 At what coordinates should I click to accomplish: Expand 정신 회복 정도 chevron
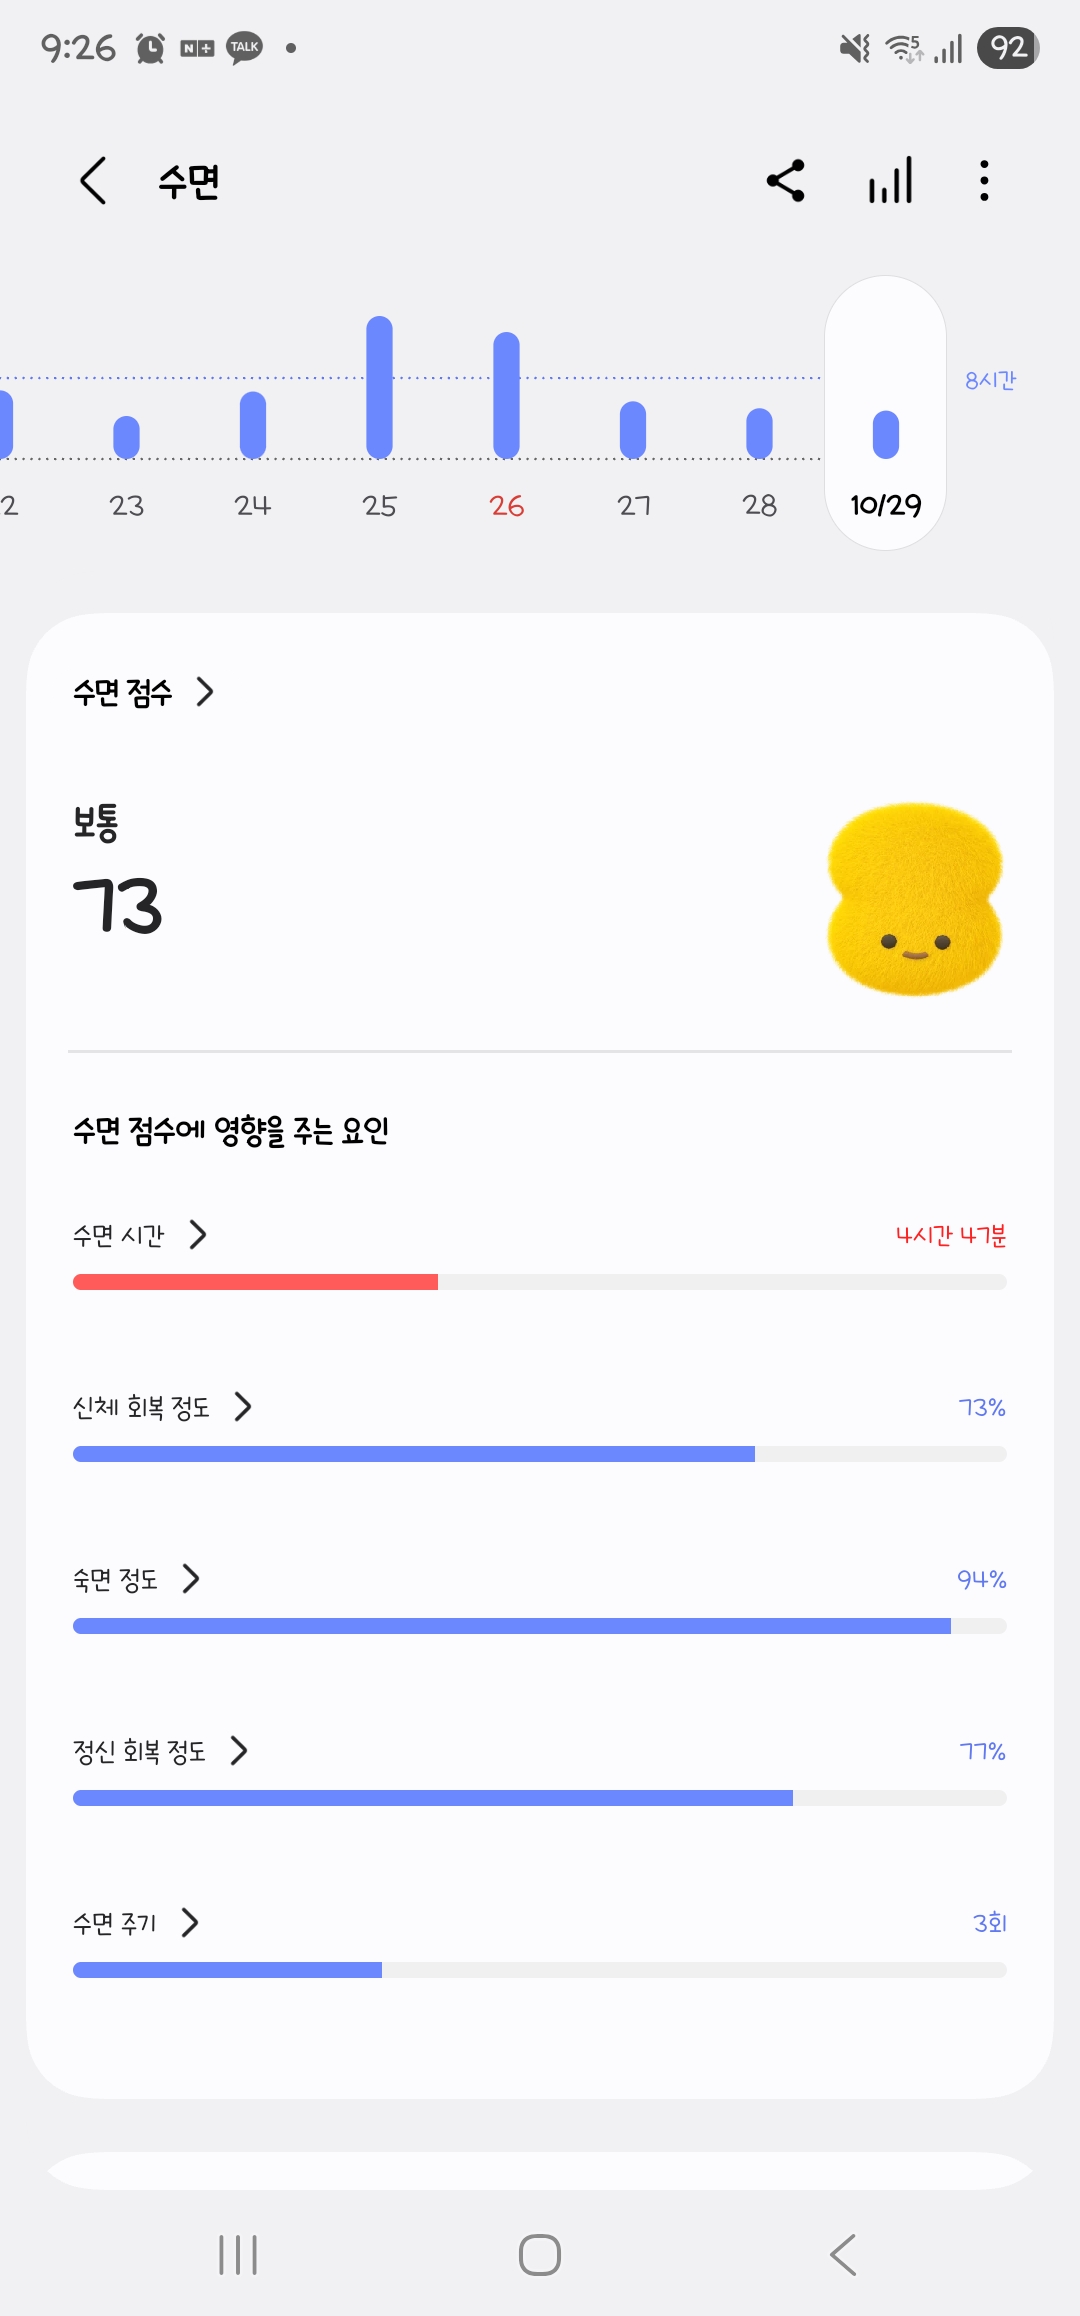(239, 1751)
